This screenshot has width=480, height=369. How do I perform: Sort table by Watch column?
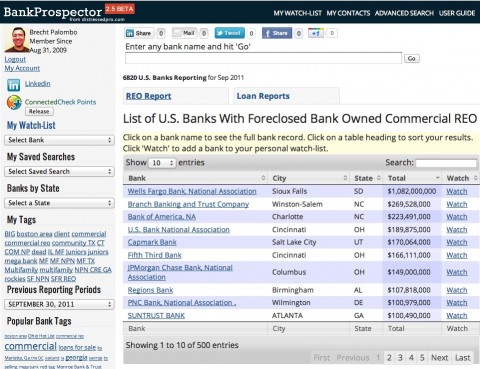coord(461,178)
